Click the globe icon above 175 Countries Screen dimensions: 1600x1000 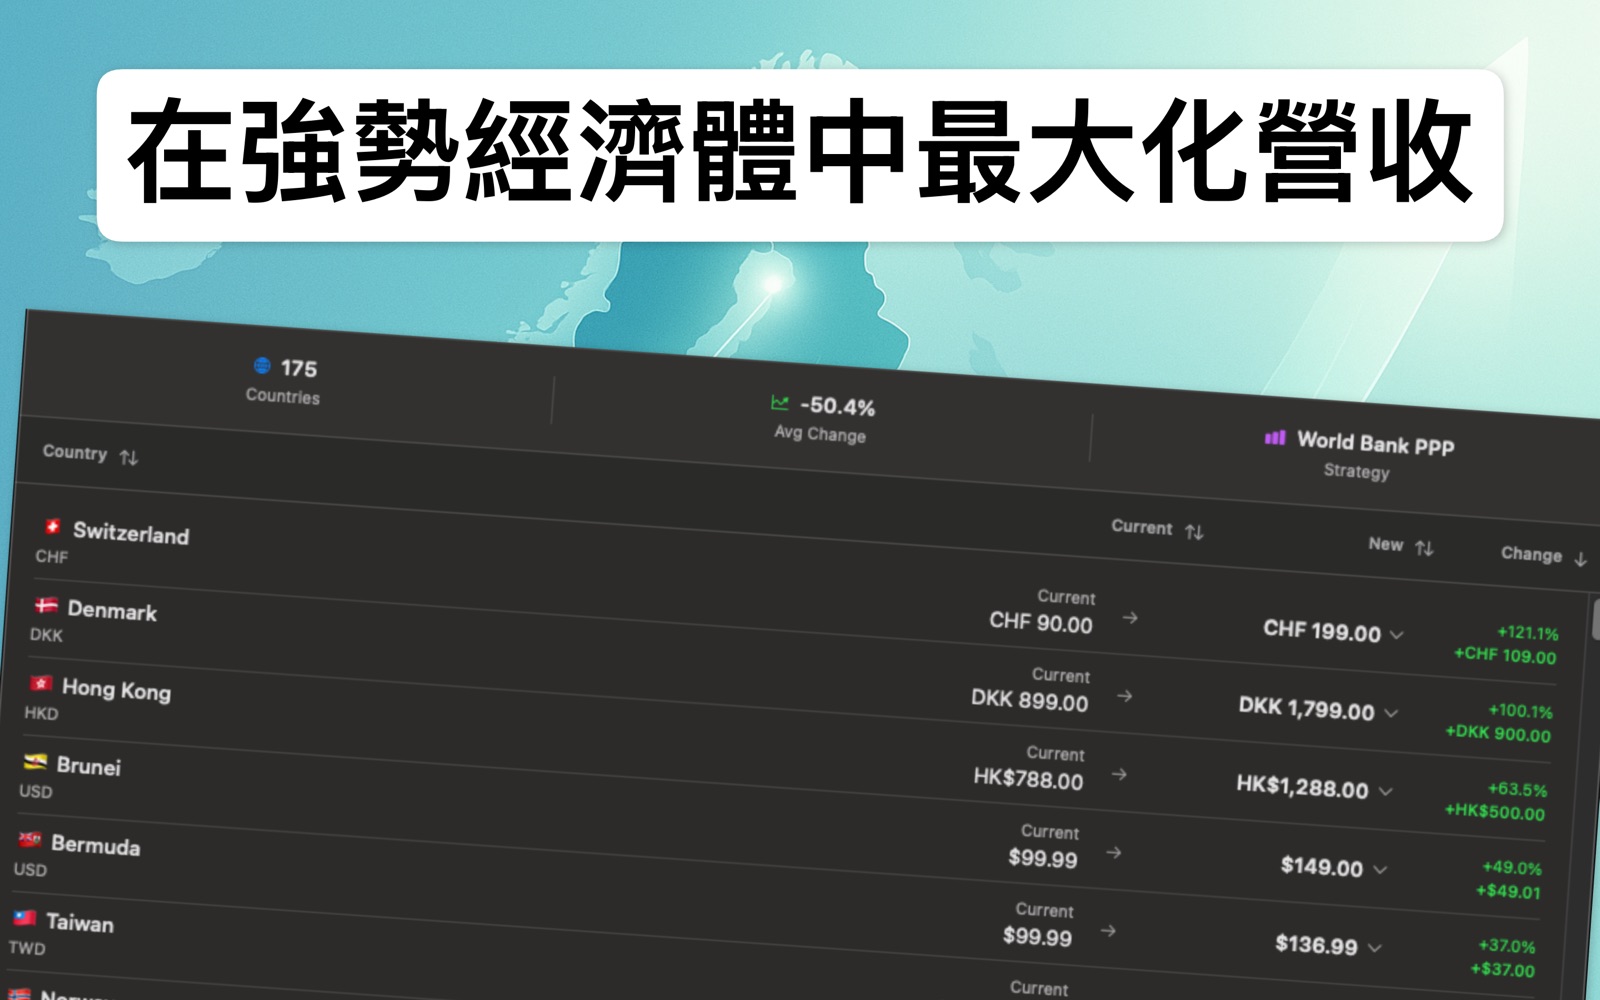[260, 366]
